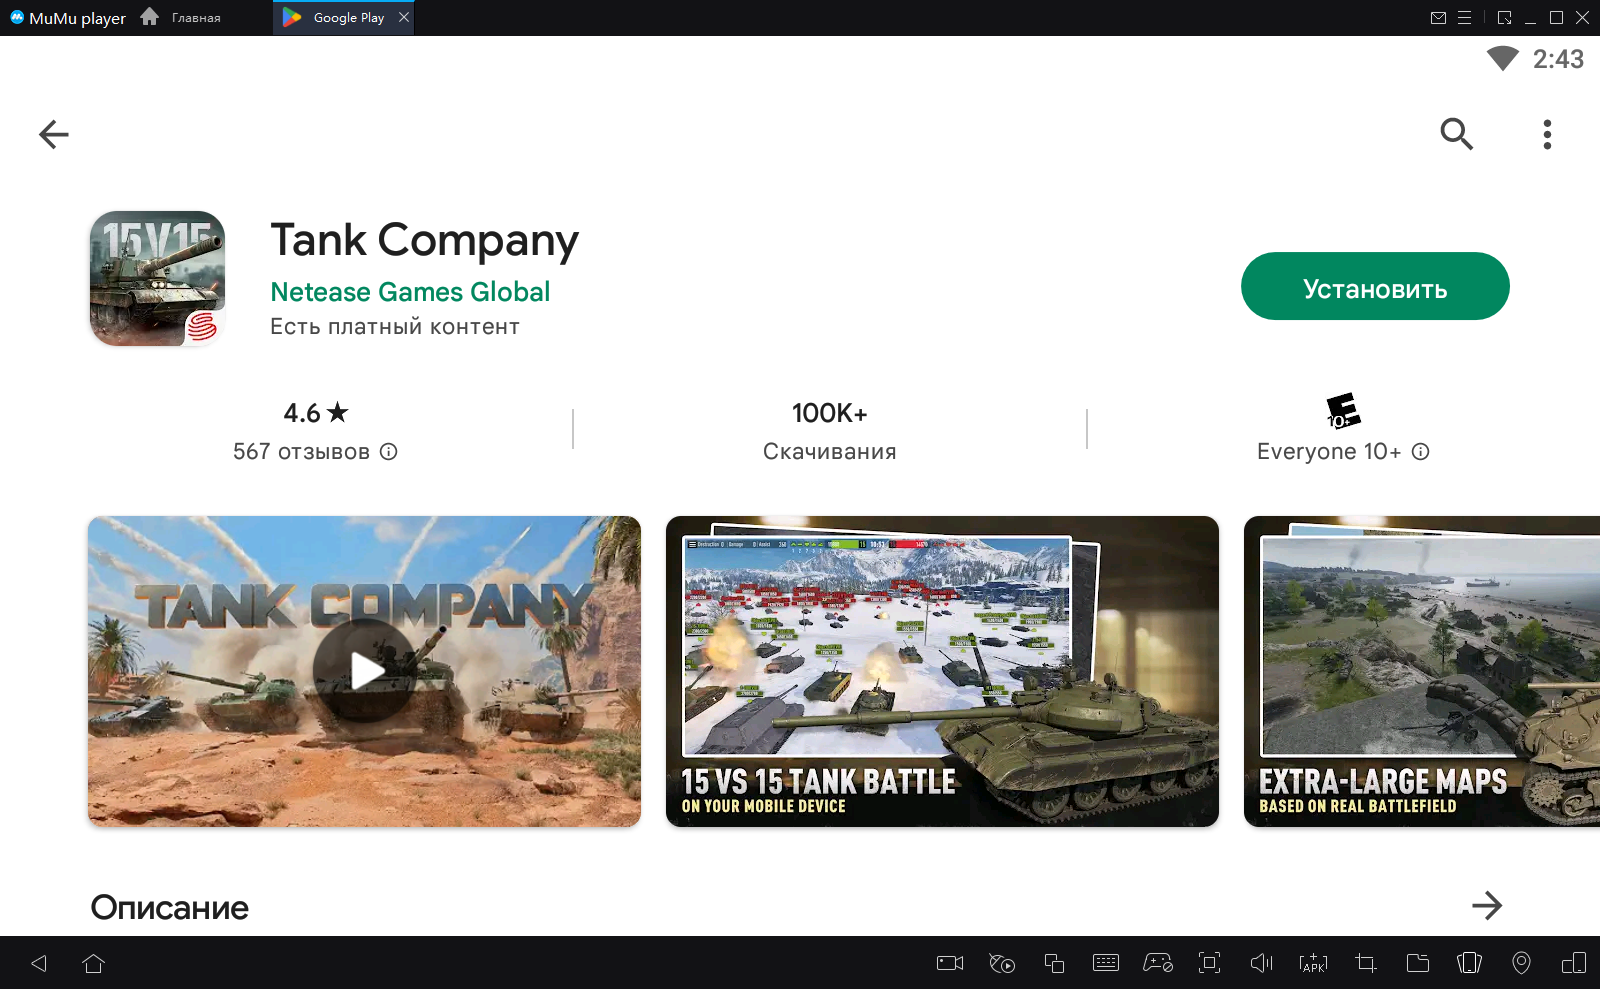Open the three-dot more options menu
The image size is (1600, 989).
pos(1547,134)
